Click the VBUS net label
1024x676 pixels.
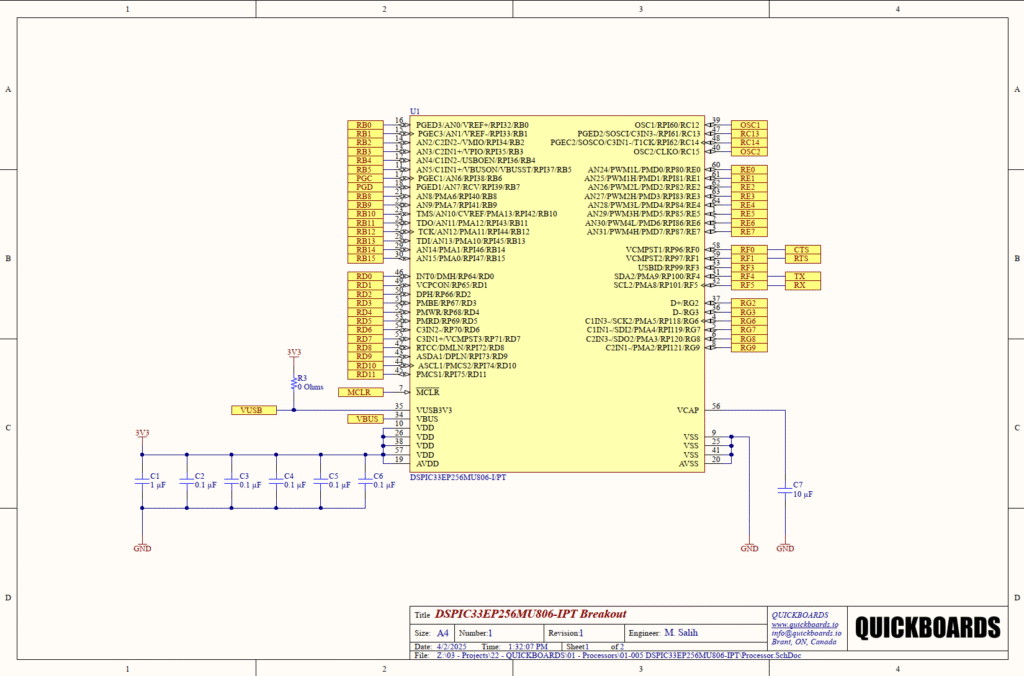(x=367, y=419)
